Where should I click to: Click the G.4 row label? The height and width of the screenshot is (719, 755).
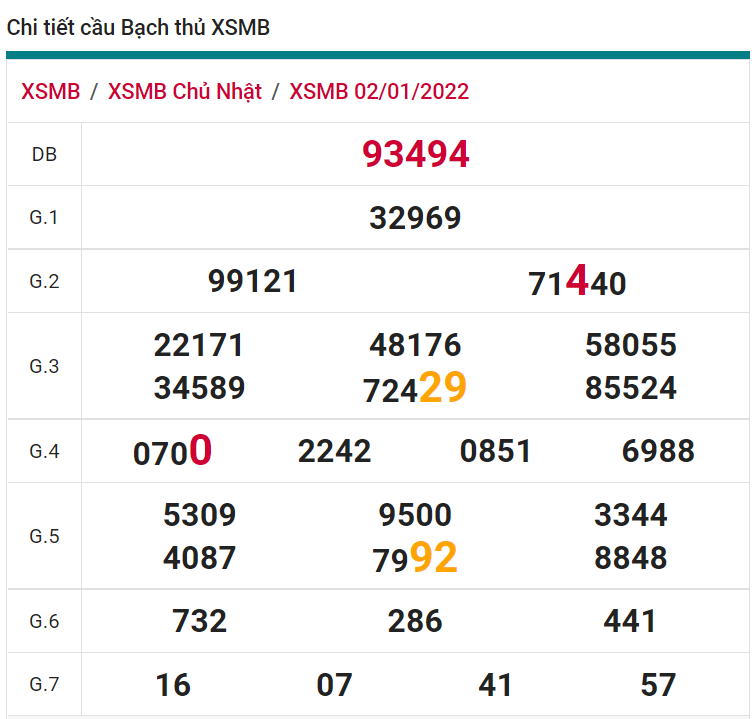(44, 451)
